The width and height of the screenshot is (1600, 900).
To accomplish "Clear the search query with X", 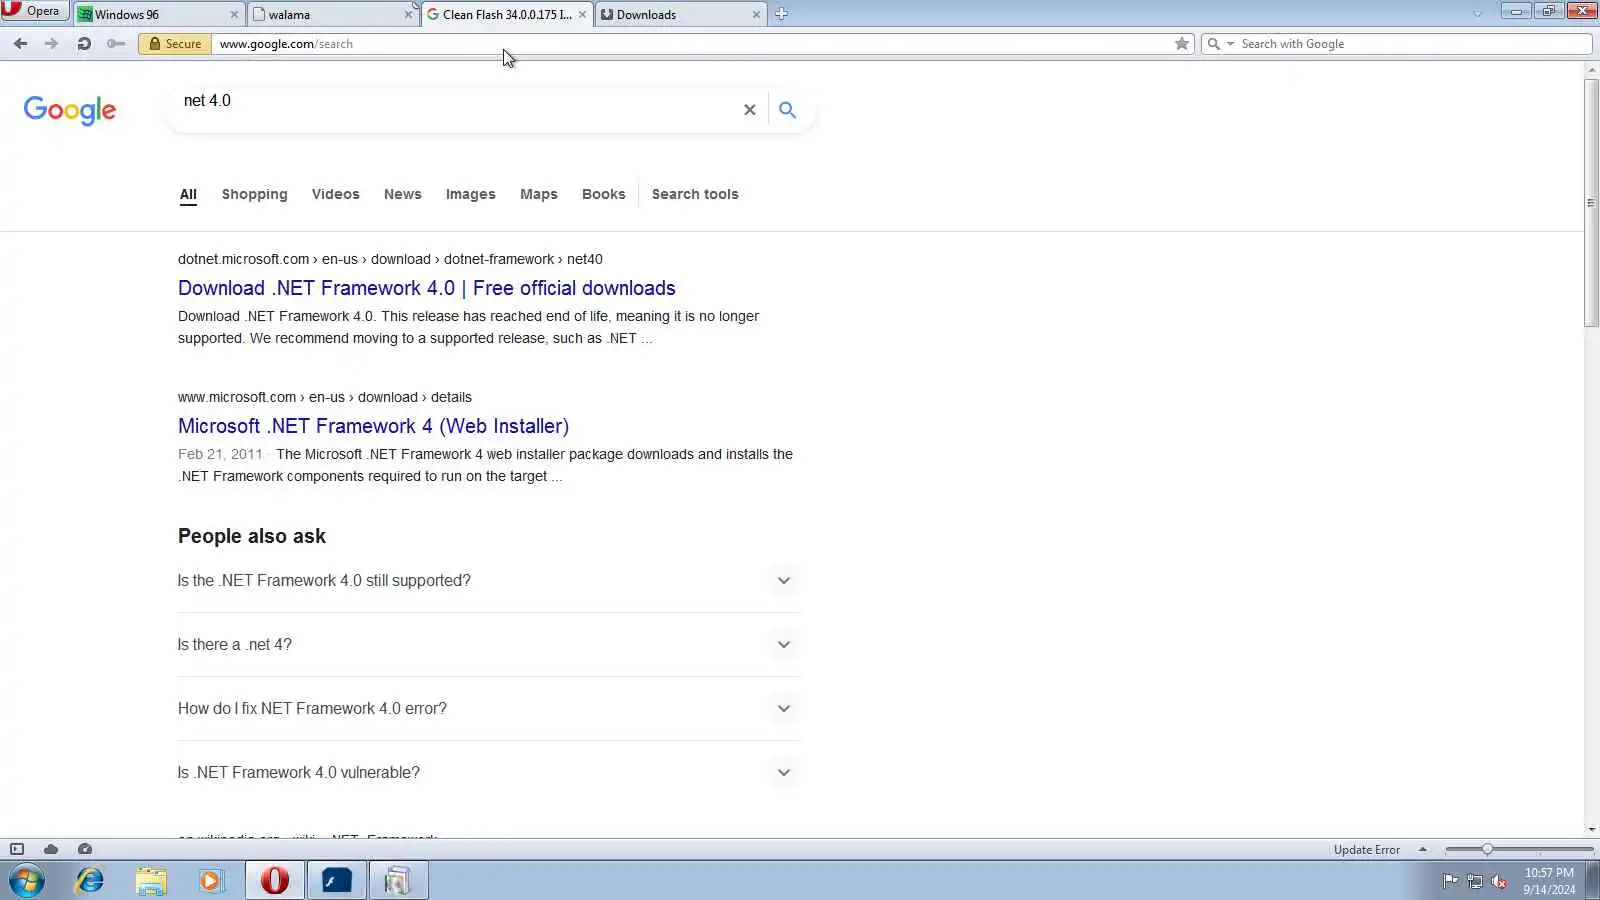I will [x=750, y=110].
